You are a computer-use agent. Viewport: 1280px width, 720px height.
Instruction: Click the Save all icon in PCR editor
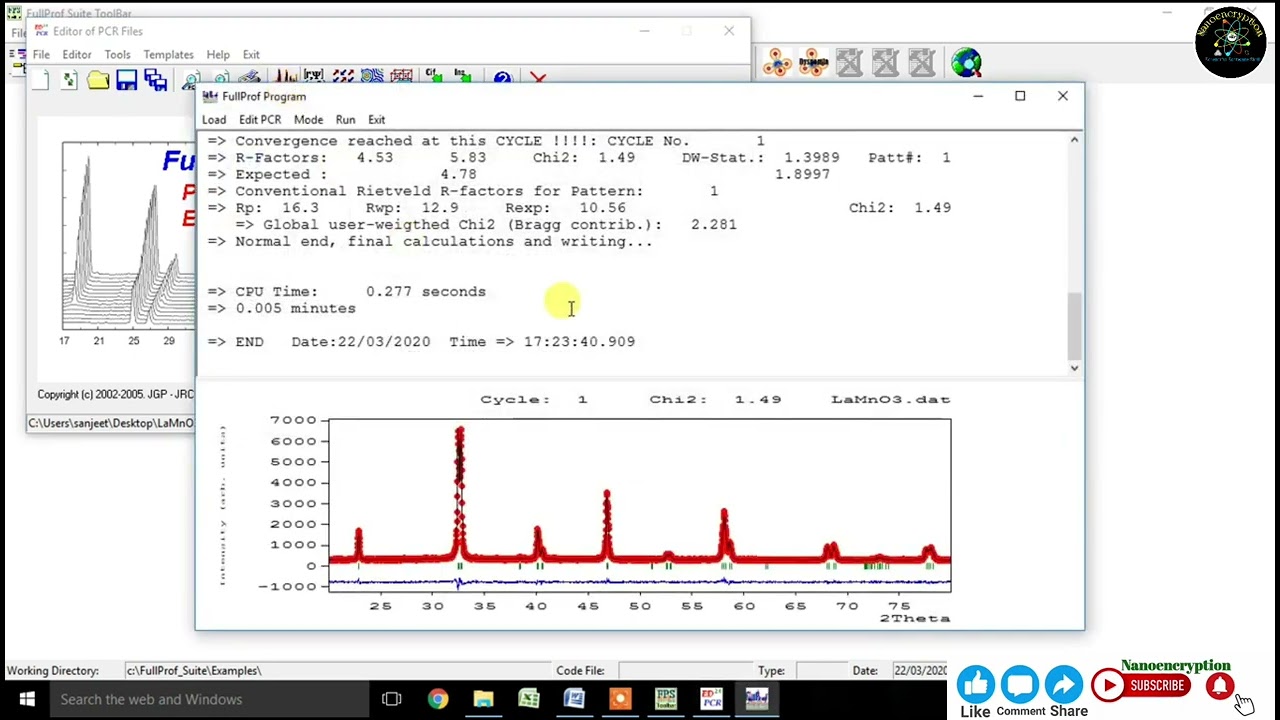coord(155,80)
